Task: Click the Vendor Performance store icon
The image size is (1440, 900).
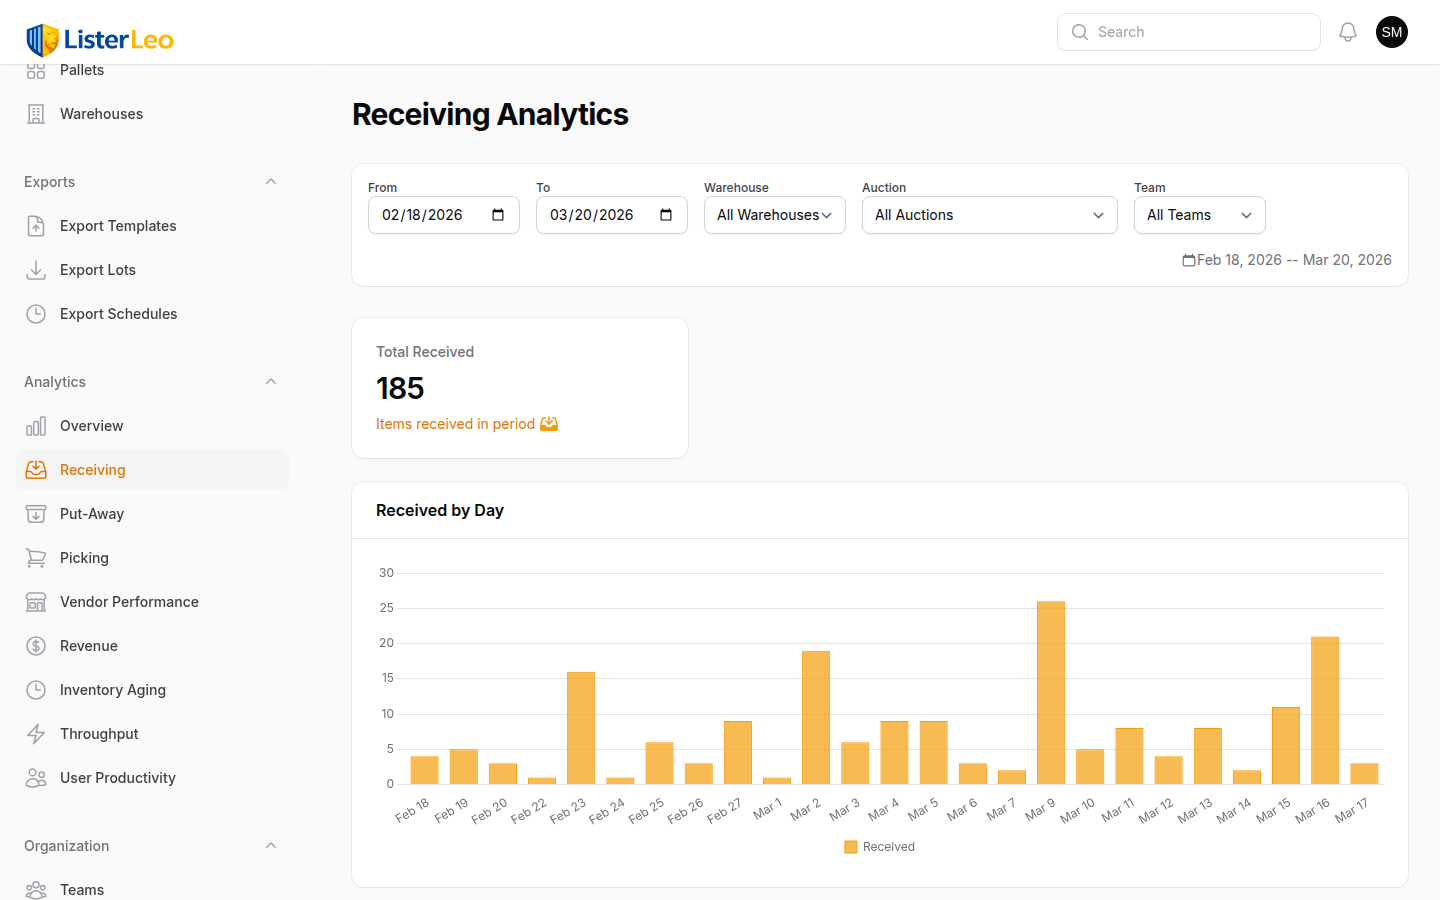Action: (x=36, y=602)
